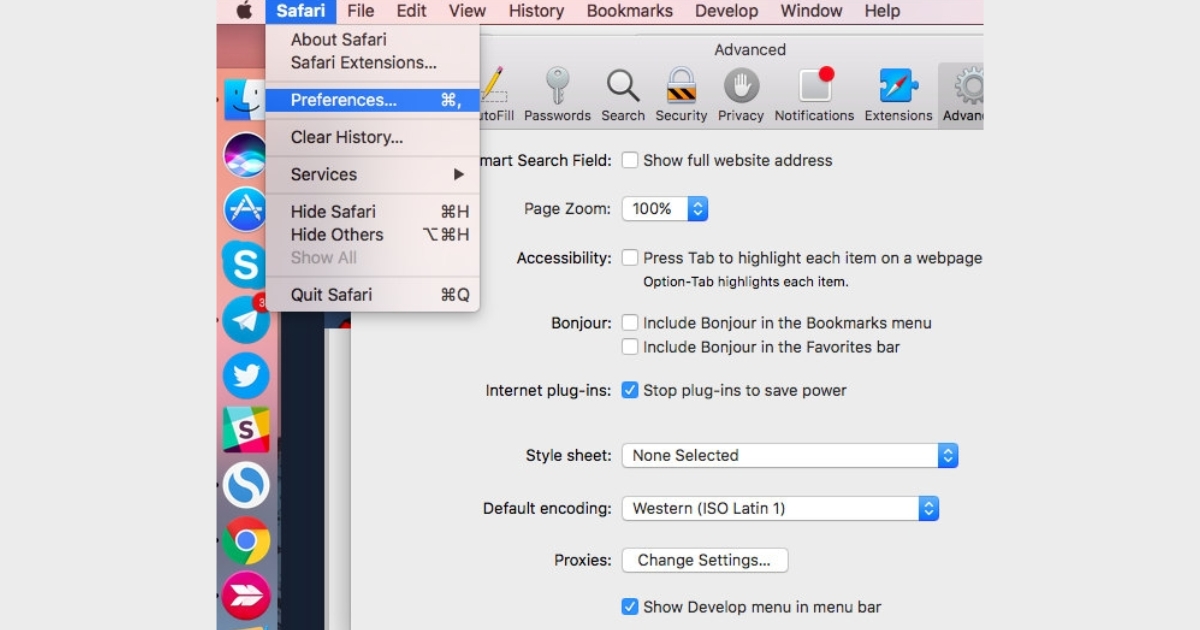The width and height of the screenshot is (1200, 630).
Task: Open the Passwords preferences pane
Action: click(557, 95)
